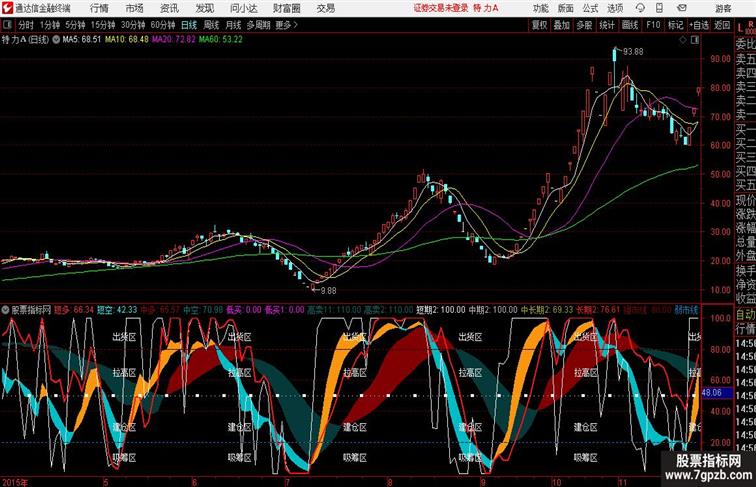Expand MA indicator dropdown next to 特力A(日线)
Image resolution: width=756 pixels, height=487 pixels.
(56, 40)
